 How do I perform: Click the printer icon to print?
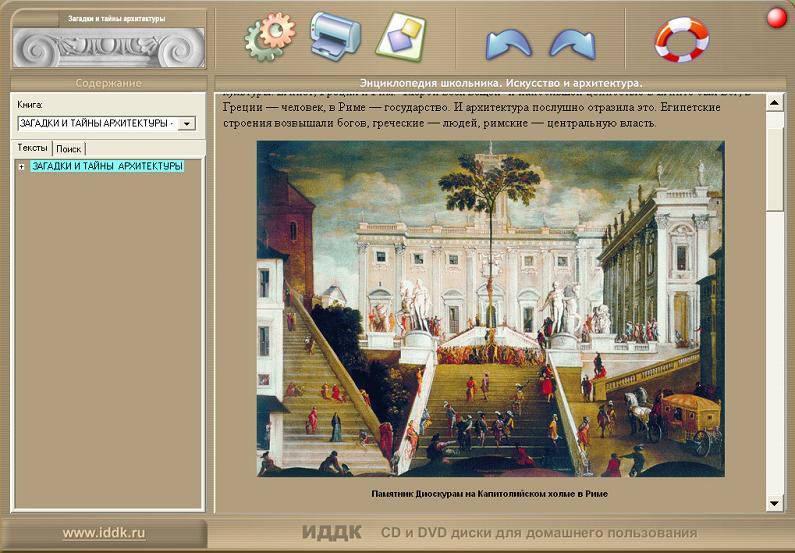tap(335, 37)
